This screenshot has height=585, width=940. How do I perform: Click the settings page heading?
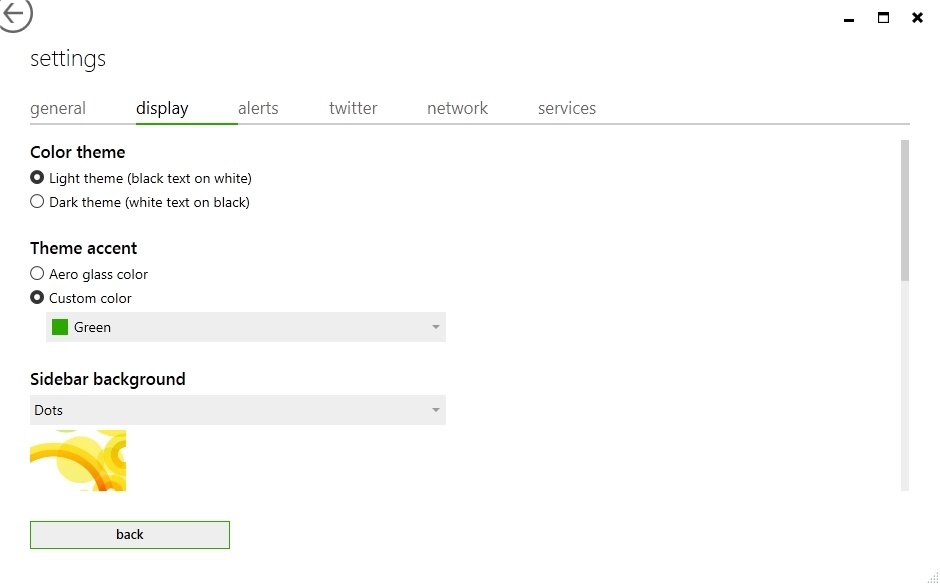click(x=67, y=59)
